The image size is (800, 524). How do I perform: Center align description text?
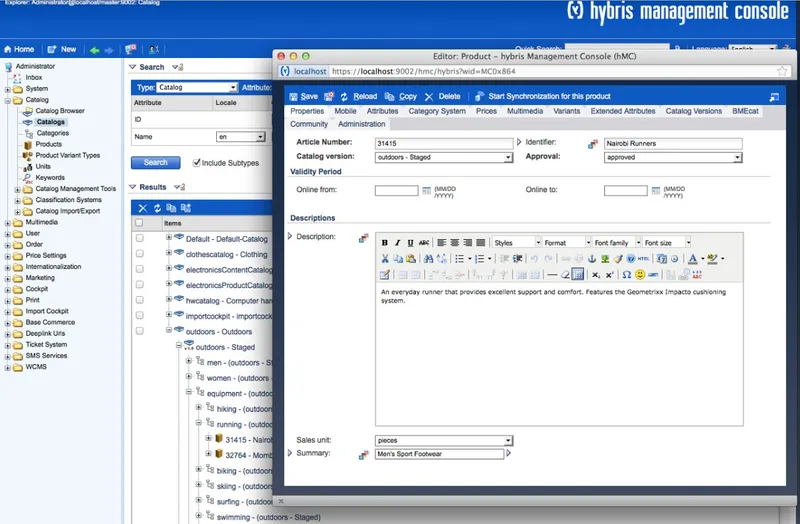click(455, 243)
